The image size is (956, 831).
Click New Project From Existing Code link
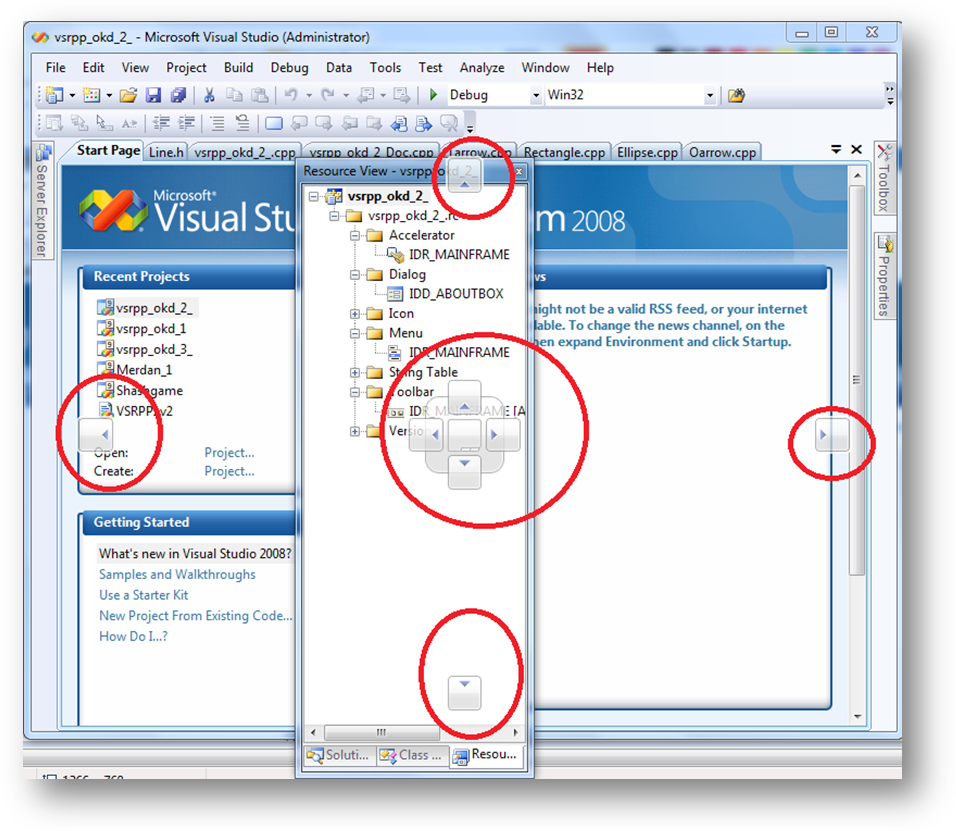point(196,616)
